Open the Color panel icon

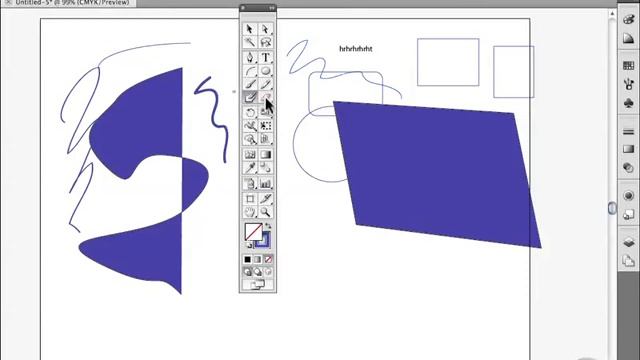629,19
